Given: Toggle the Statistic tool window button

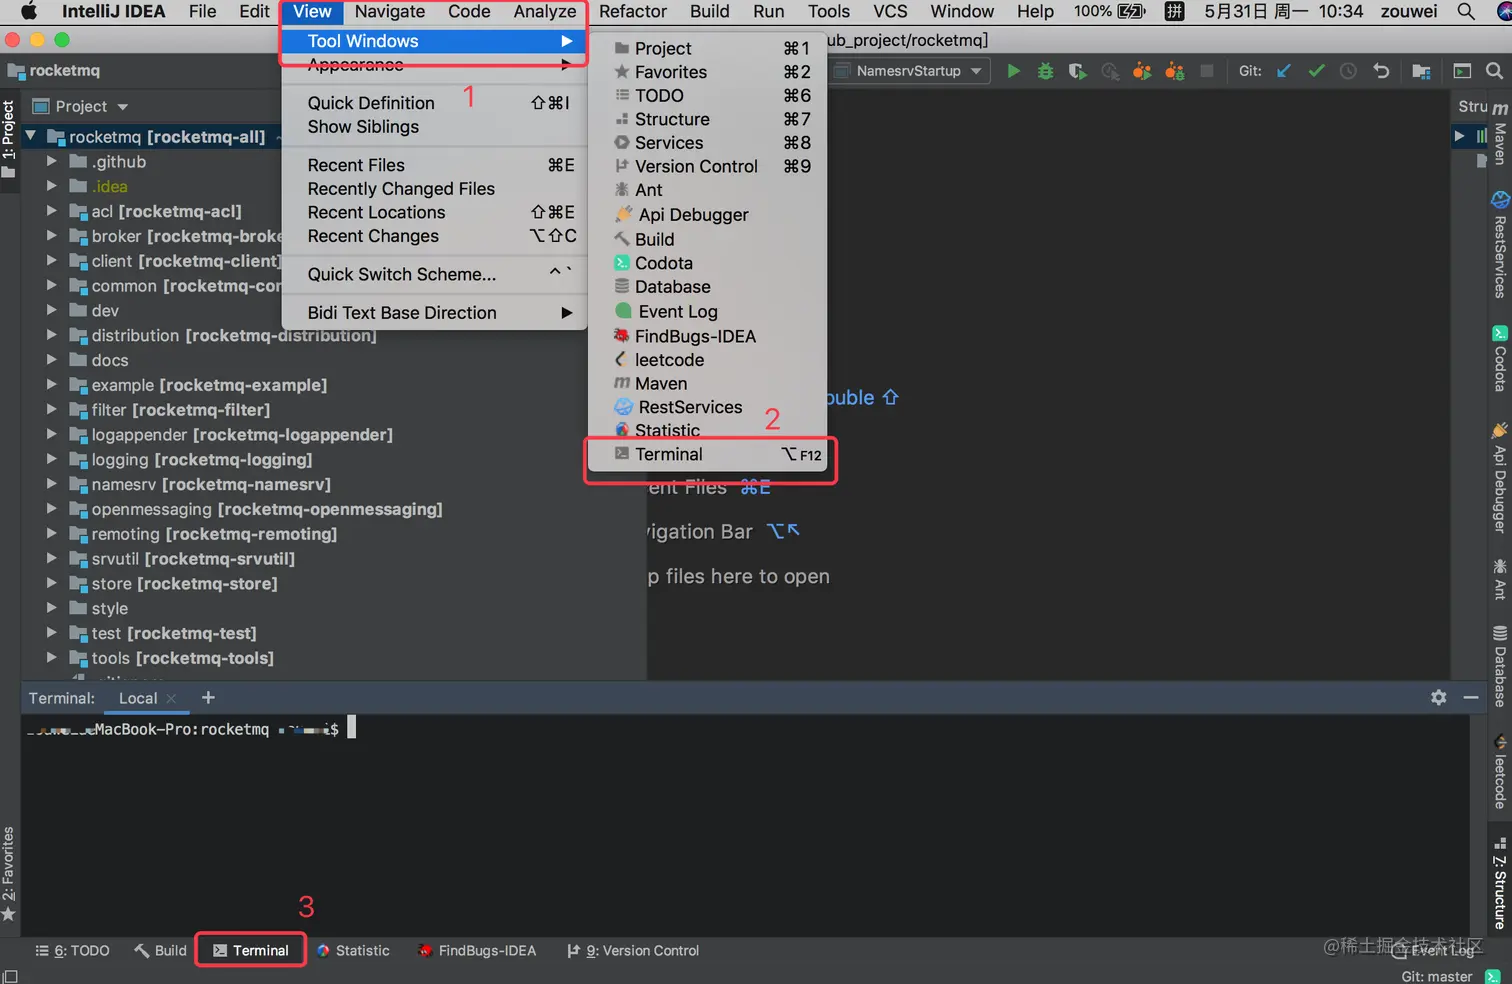Looking at the screenshot, I should click(353, 951).
